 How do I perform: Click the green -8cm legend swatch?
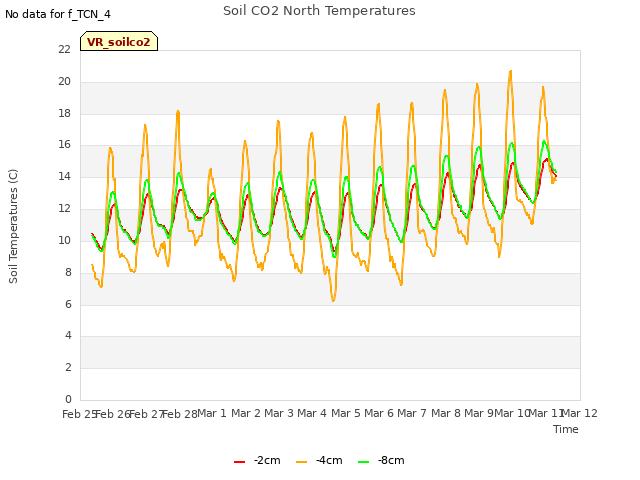pos(363,462)
